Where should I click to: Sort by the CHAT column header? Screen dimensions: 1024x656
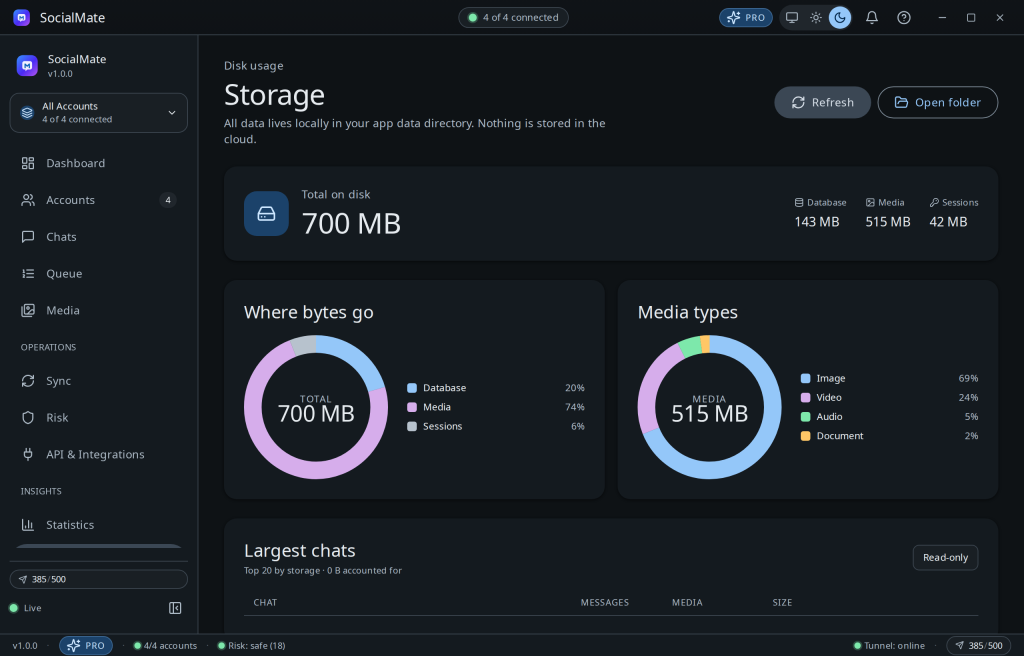click(265, 602)
